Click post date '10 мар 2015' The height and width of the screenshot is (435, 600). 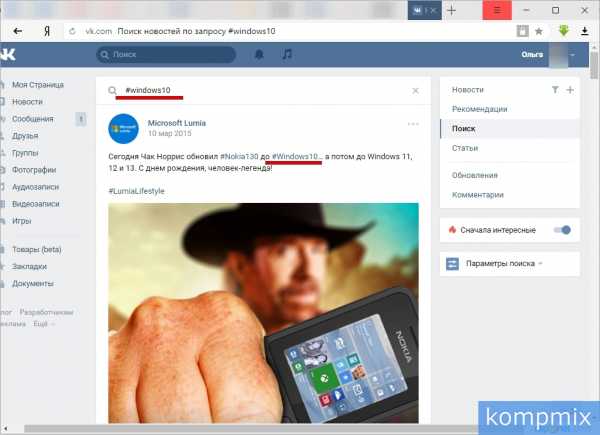pyautogui.click(x=170, y=134)
